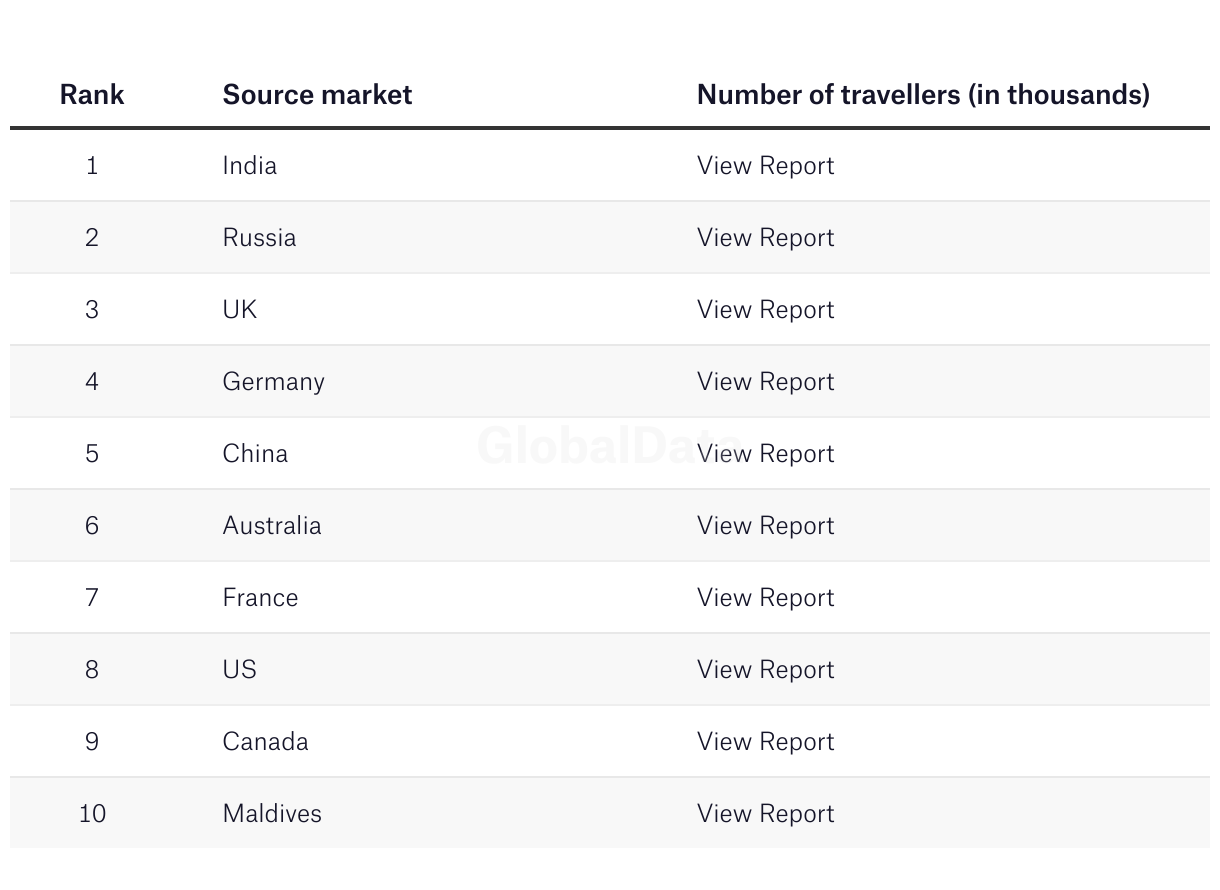Open View Report link for India
Screen dimensions: 1220x890
pos(765,165)
